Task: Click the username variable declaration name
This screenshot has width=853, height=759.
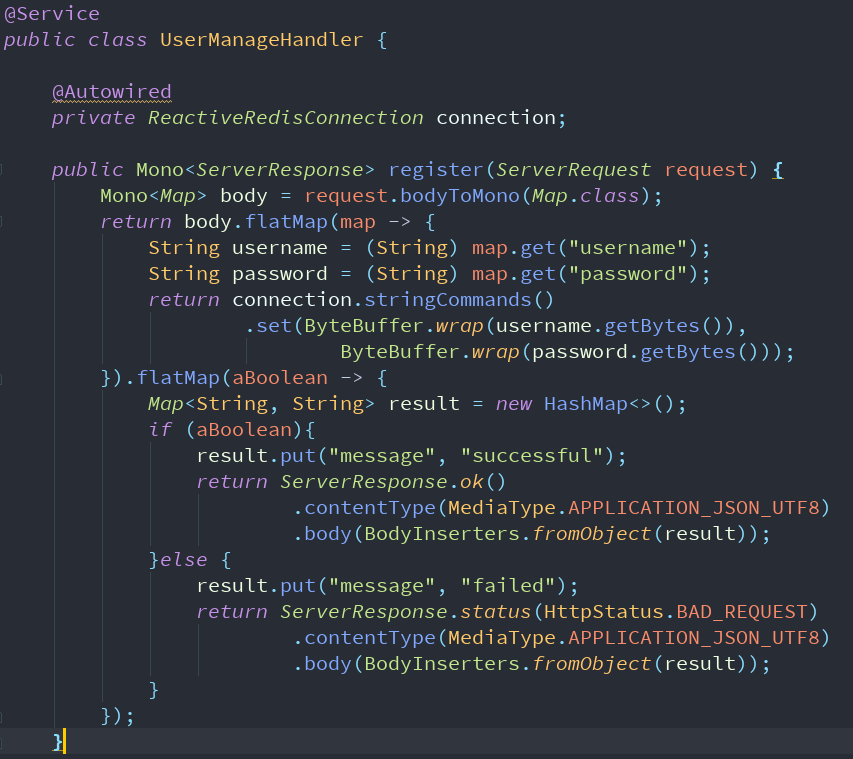Action: 280,248
